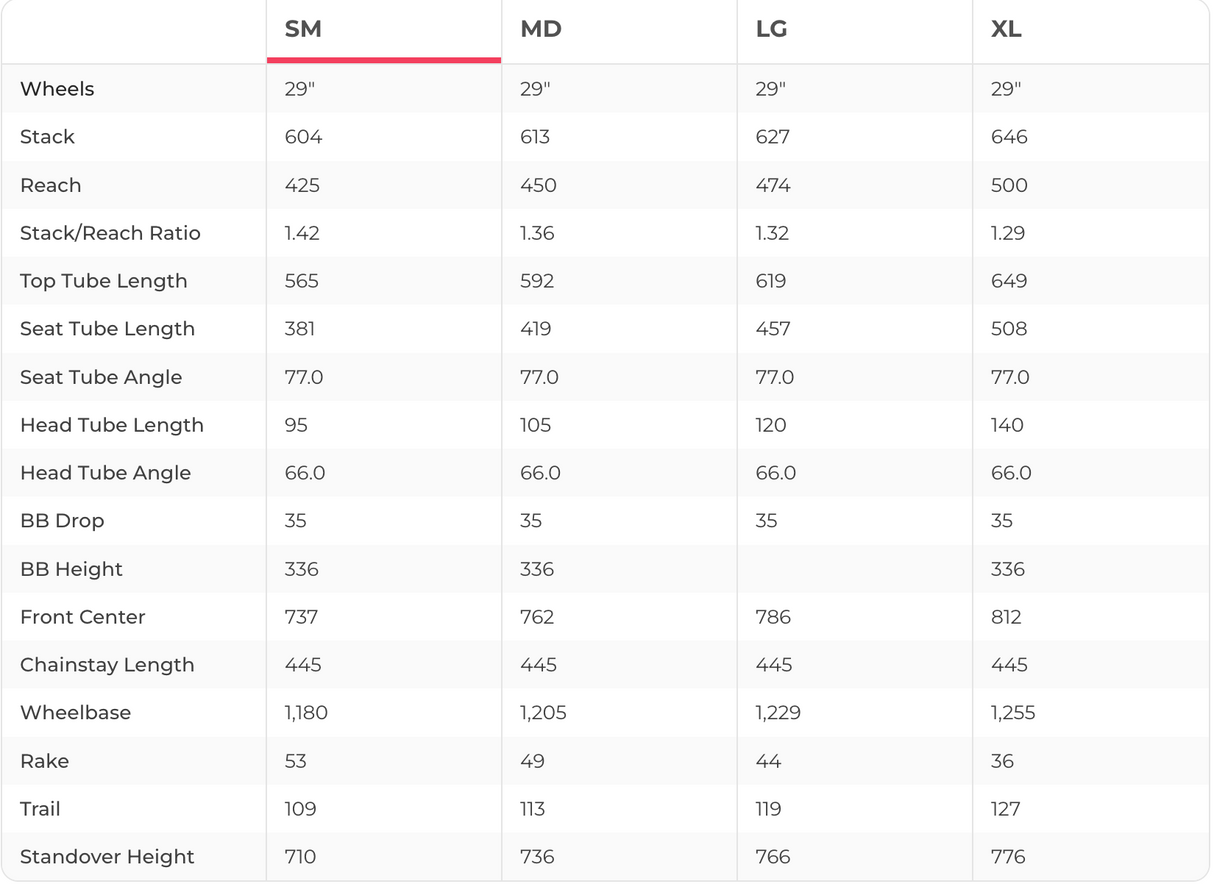
Task: Click the SM reach value 425
Action: pyautogui.click(x=302, y=185)
